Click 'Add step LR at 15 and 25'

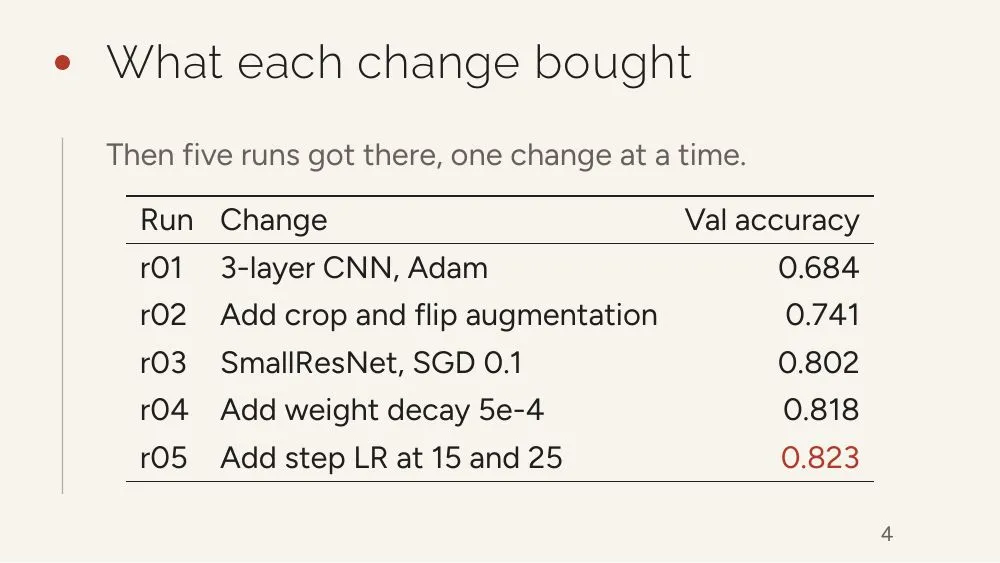click(392, 458)
